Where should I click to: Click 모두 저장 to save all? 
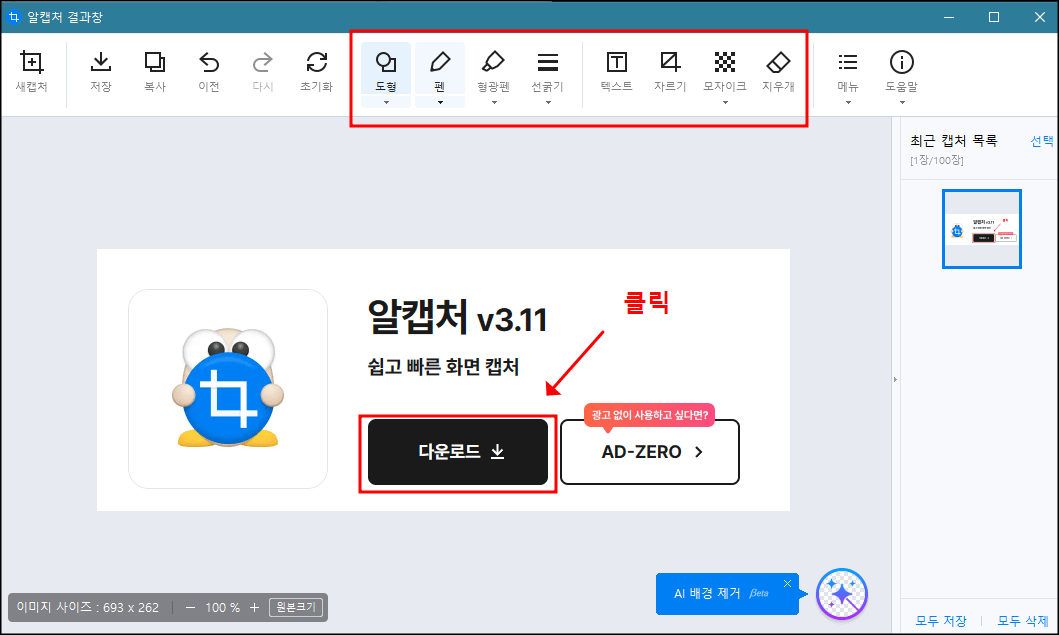941,620
